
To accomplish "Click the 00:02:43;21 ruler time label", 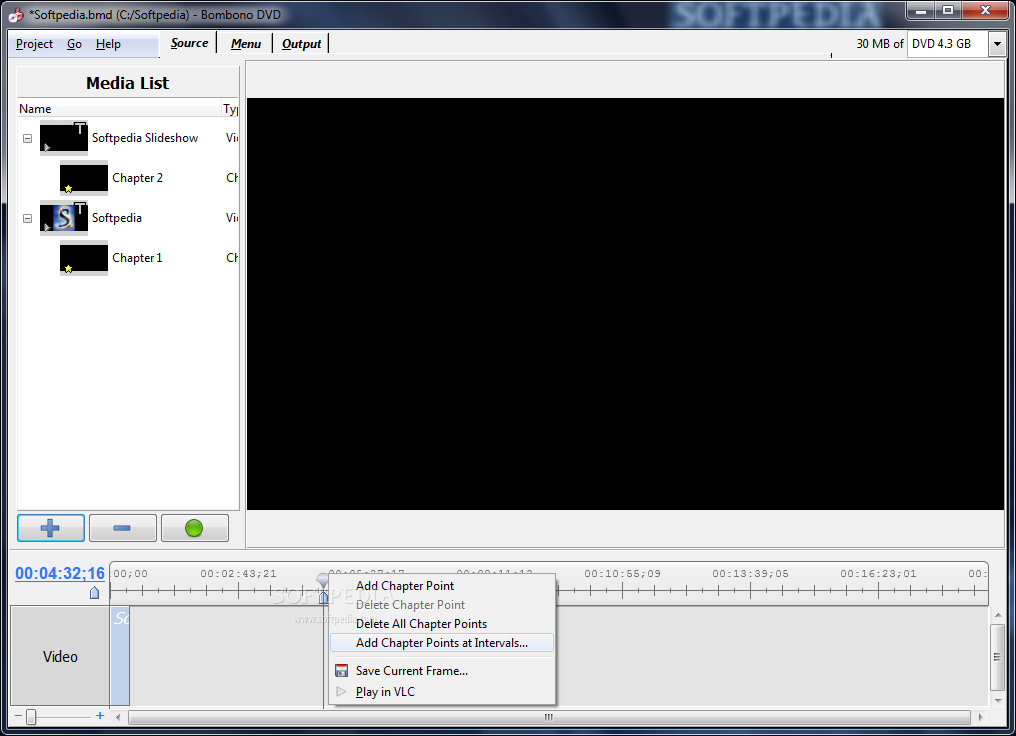I will [238, 573].
